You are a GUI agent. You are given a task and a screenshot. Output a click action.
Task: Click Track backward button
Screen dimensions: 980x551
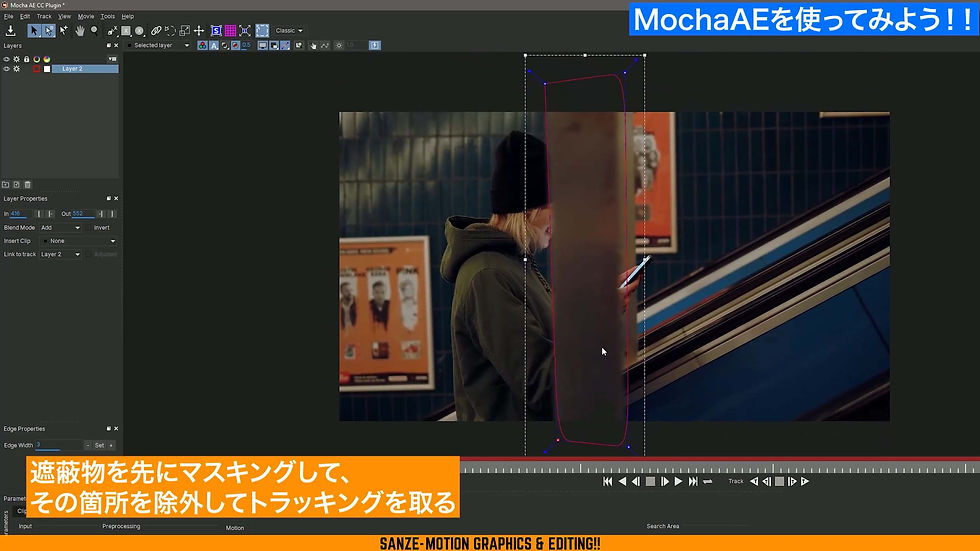pyautogui.click(x=754, y=482)
